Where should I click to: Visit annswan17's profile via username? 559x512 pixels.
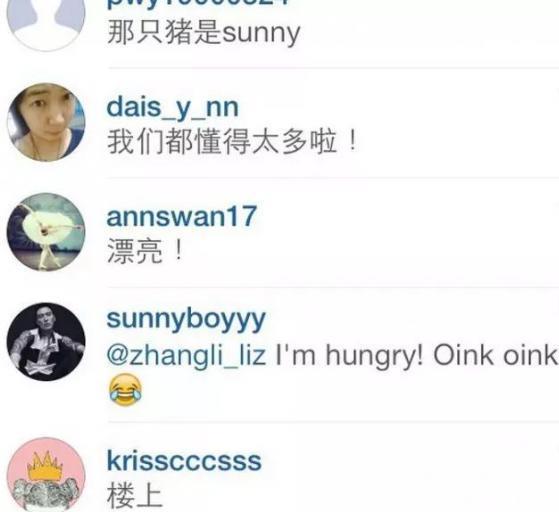(x=181, y=216)
